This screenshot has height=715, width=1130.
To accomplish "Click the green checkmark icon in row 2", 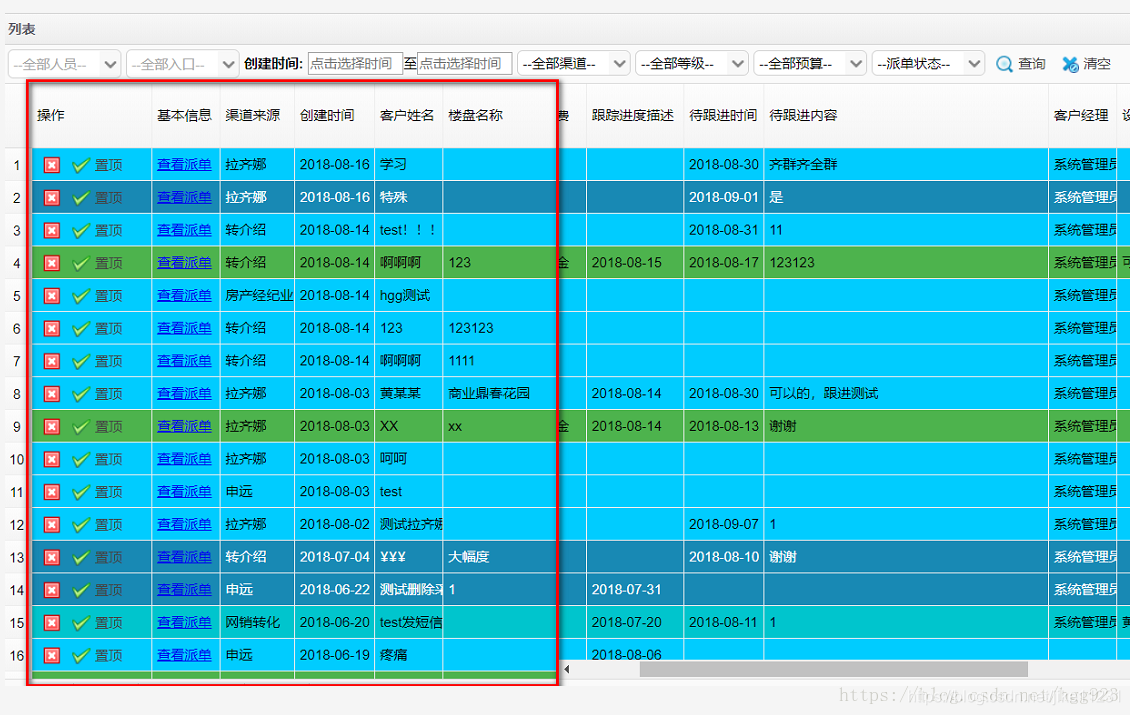I will (81, 197).
